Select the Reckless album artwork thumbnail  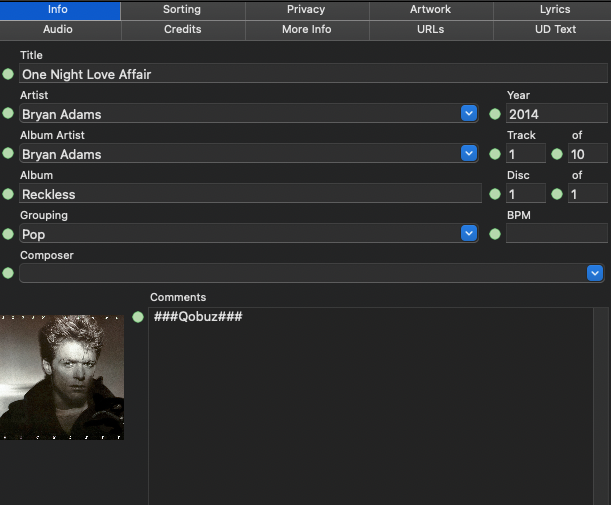tap(62, 377)
